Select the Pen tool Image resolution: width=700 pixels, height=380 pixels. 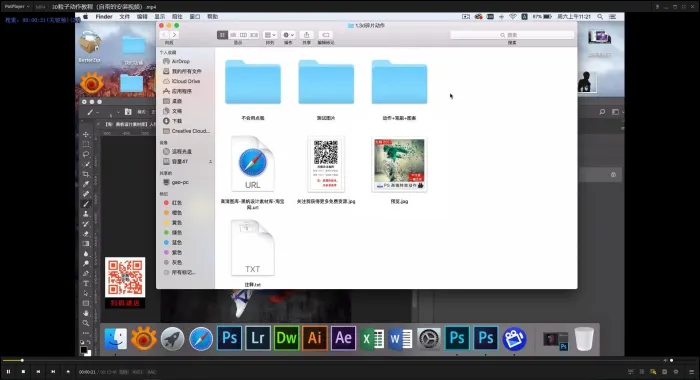point(86,273)
